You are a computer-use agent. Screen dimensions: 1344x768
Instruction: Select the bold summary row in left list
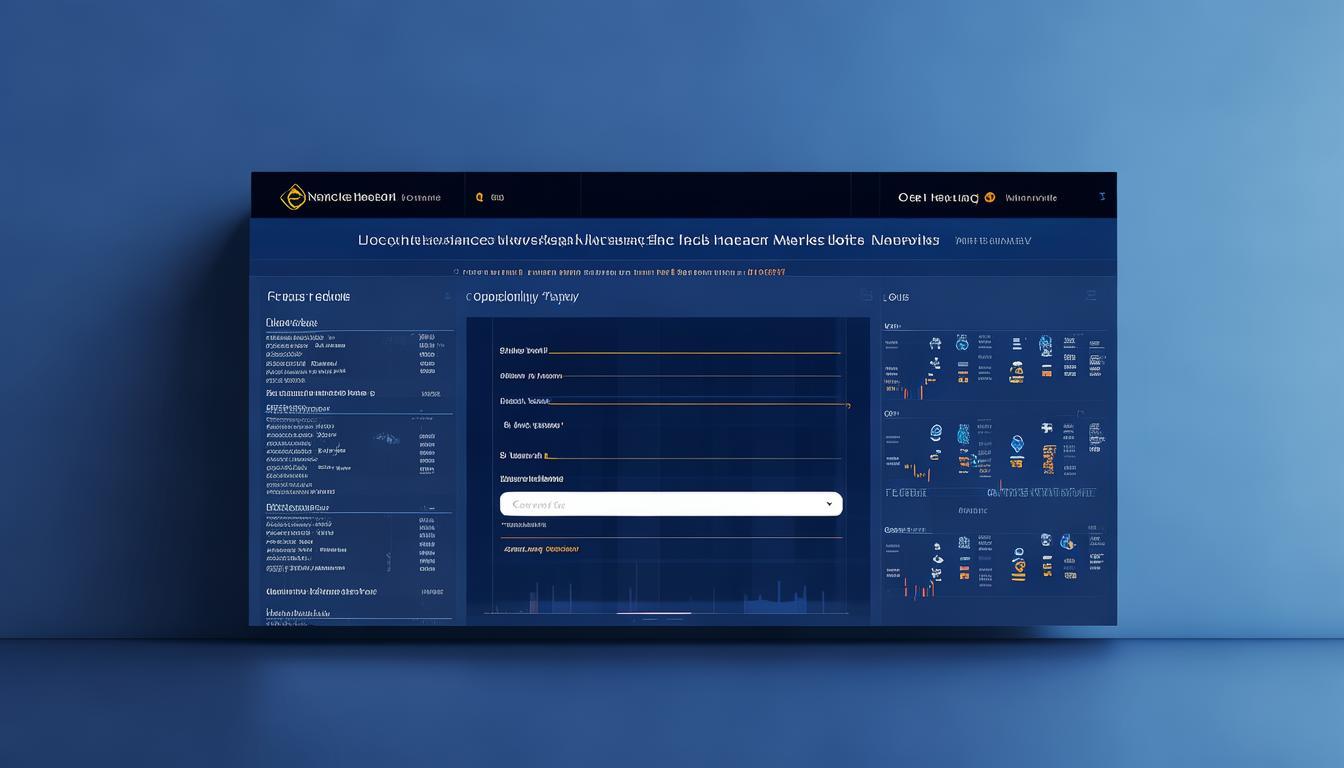pyautogui.click(x=322, y=591)
